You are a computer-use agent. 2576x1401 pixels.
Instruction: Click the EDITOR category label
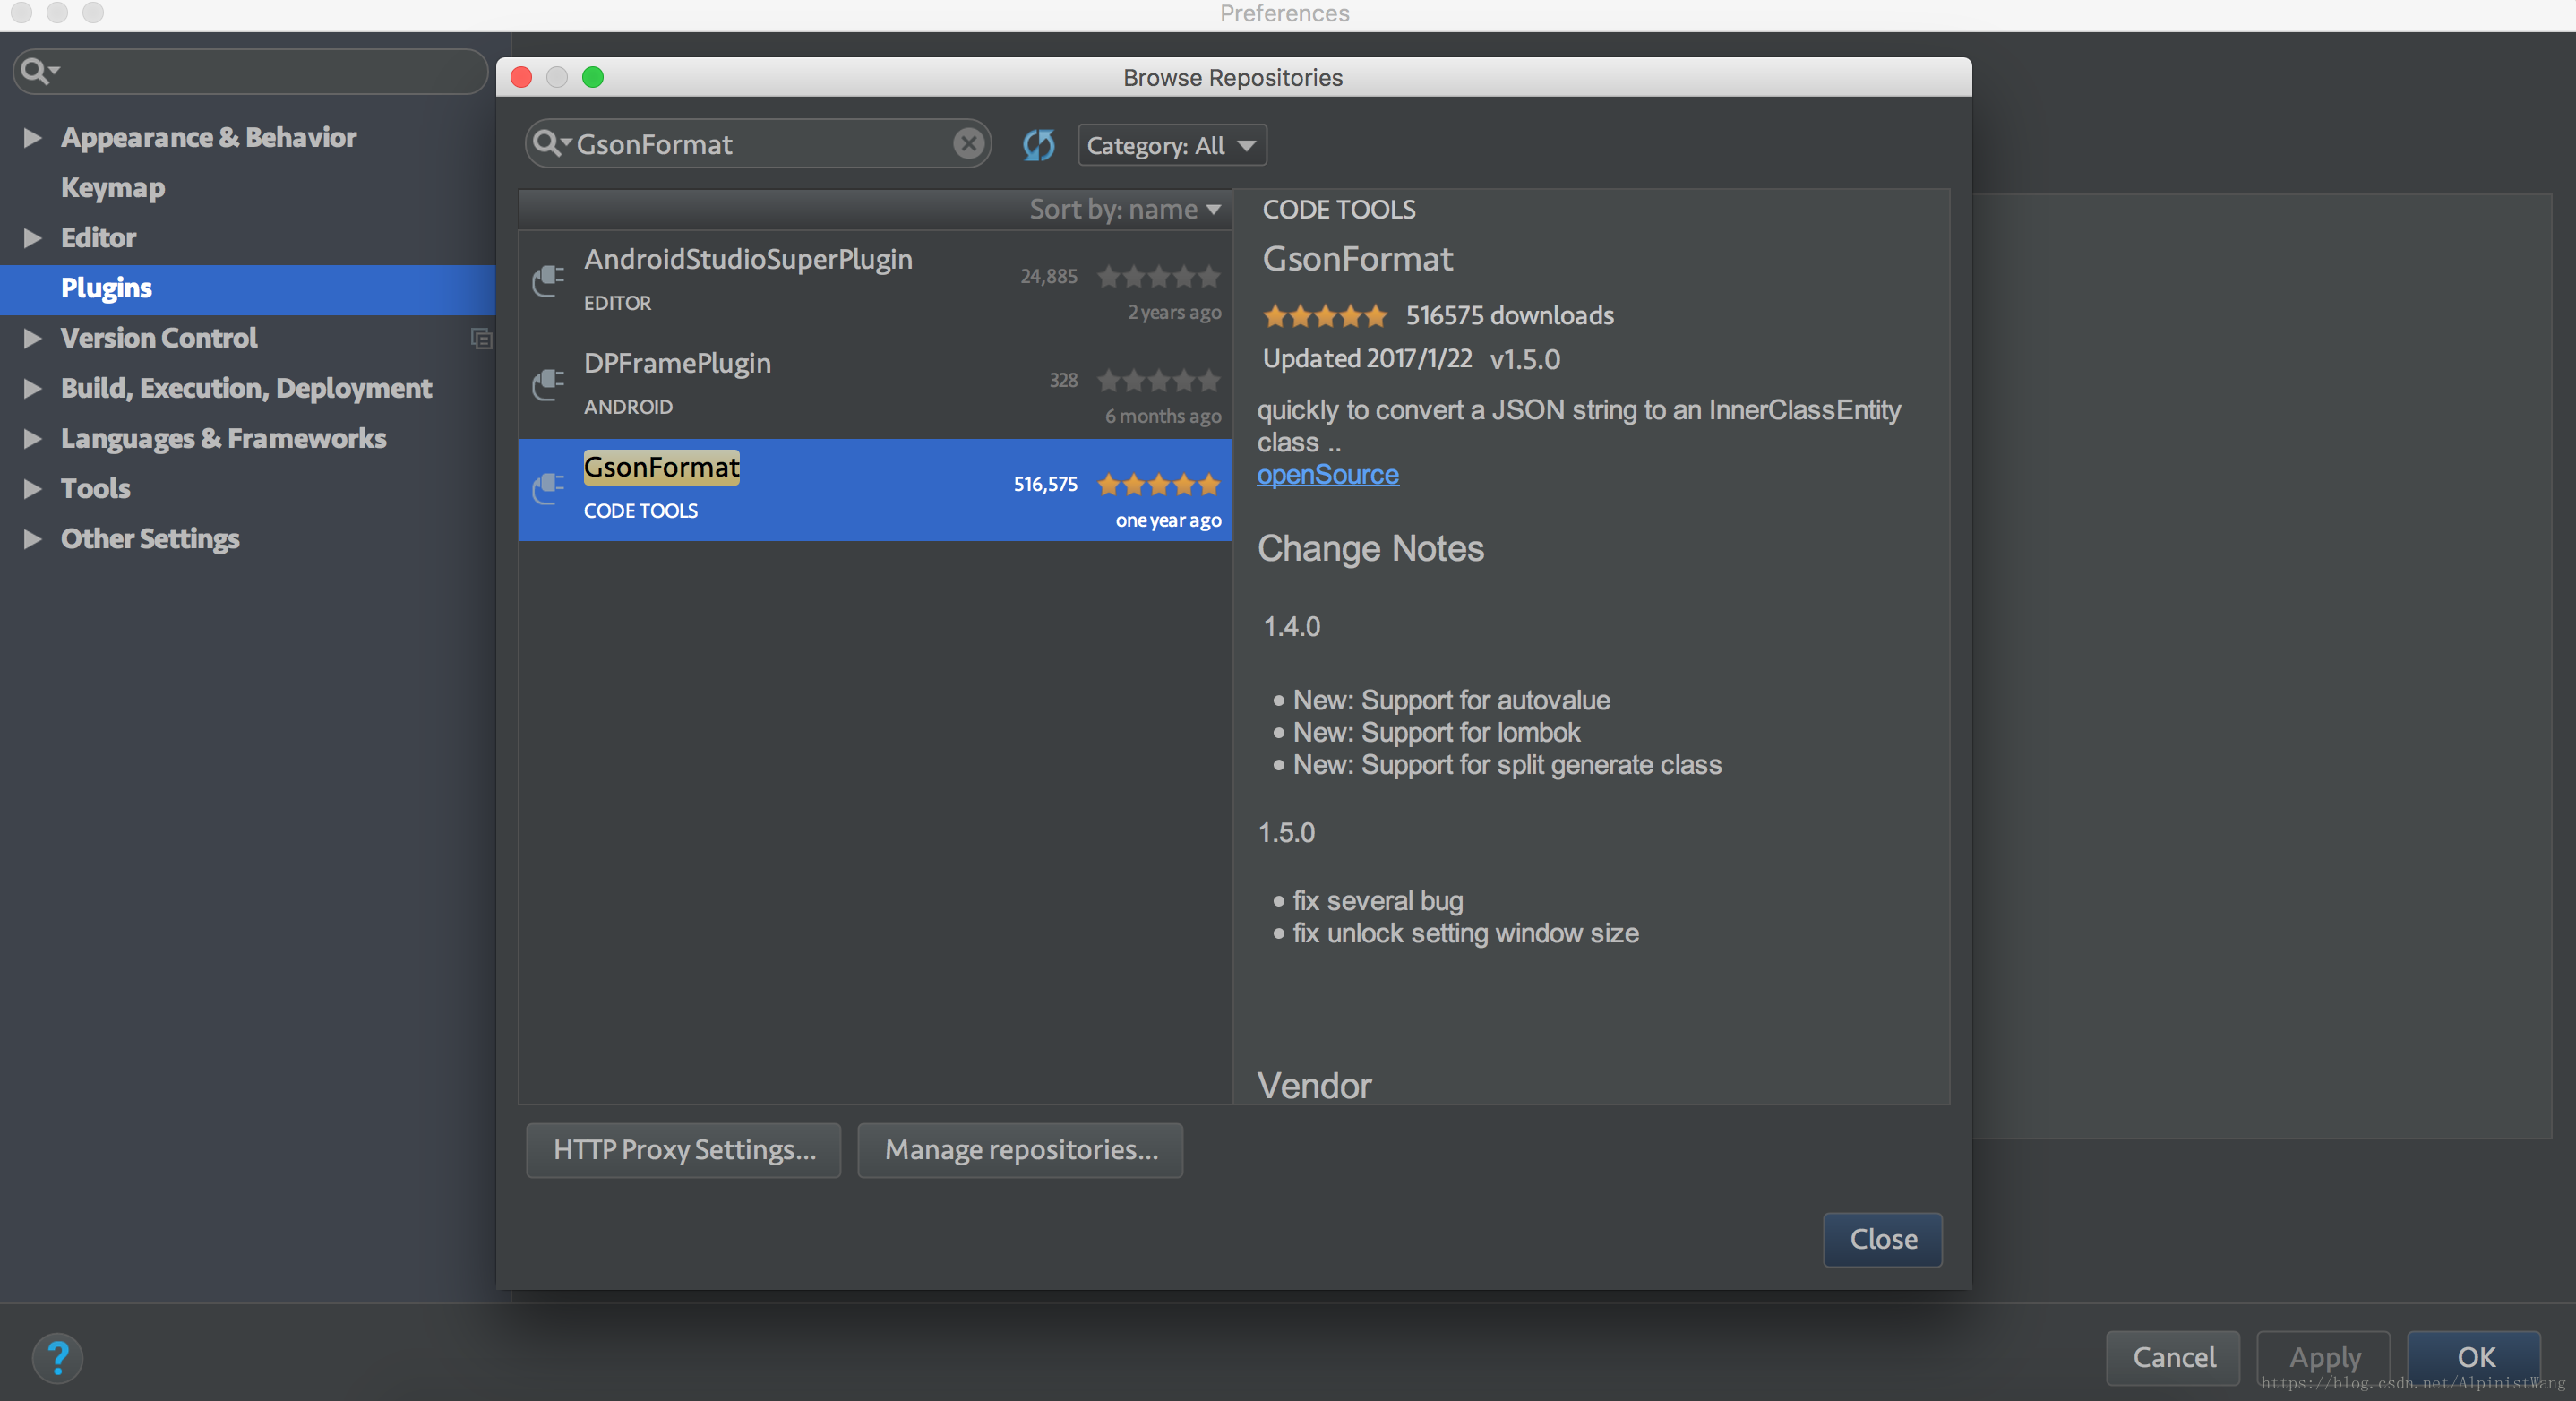tap(617, 303)
